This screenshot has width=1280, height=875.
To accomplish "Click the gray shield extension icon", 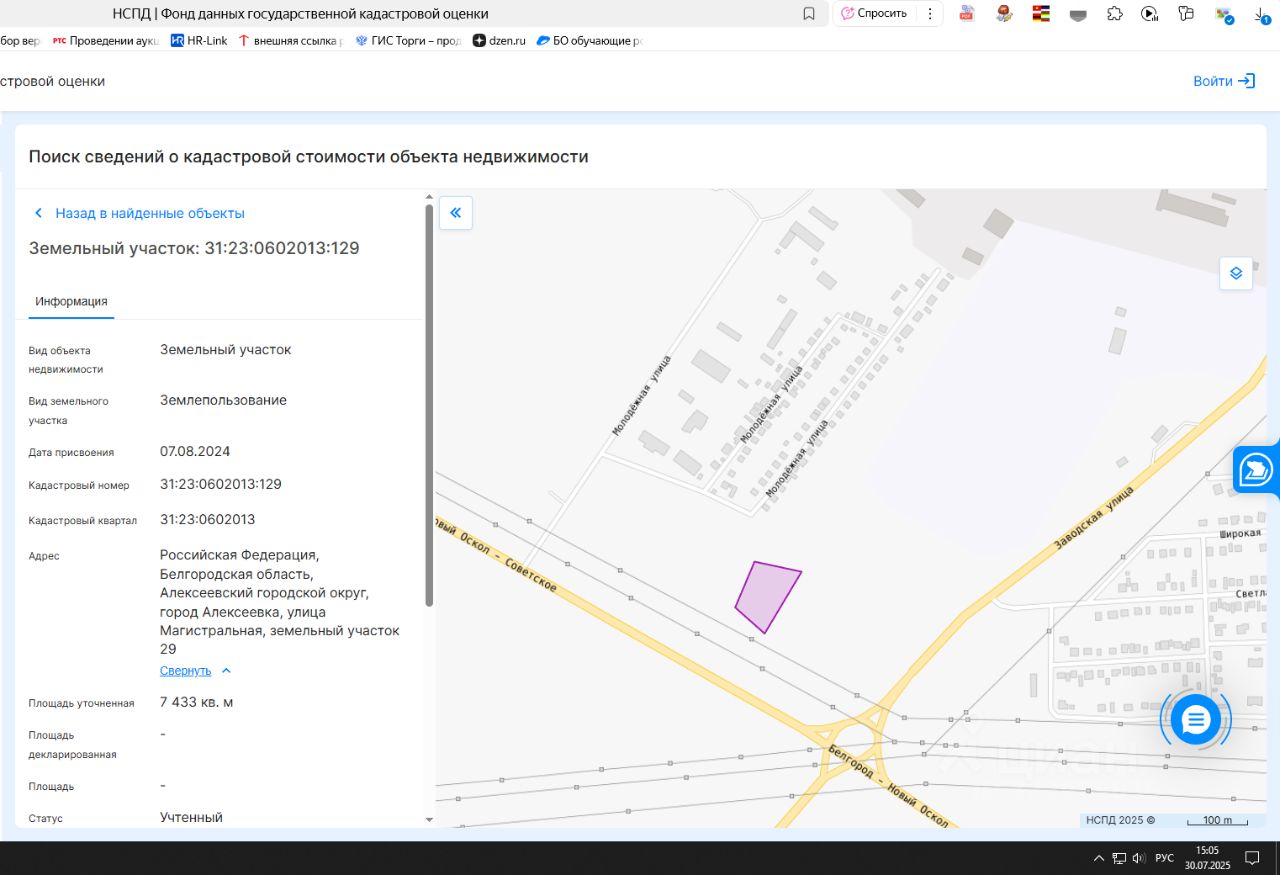I will [1078, 14].
